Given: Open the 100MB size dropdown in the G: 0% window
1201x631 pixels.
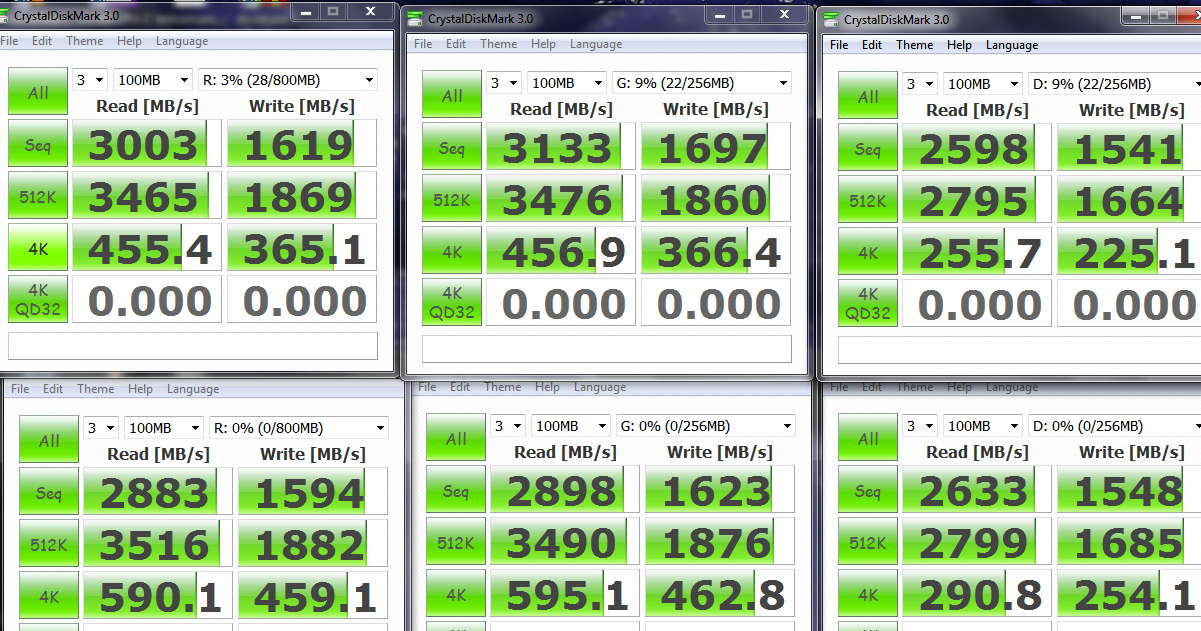Looking at the screenshot, I should click(x=571, y=425).
